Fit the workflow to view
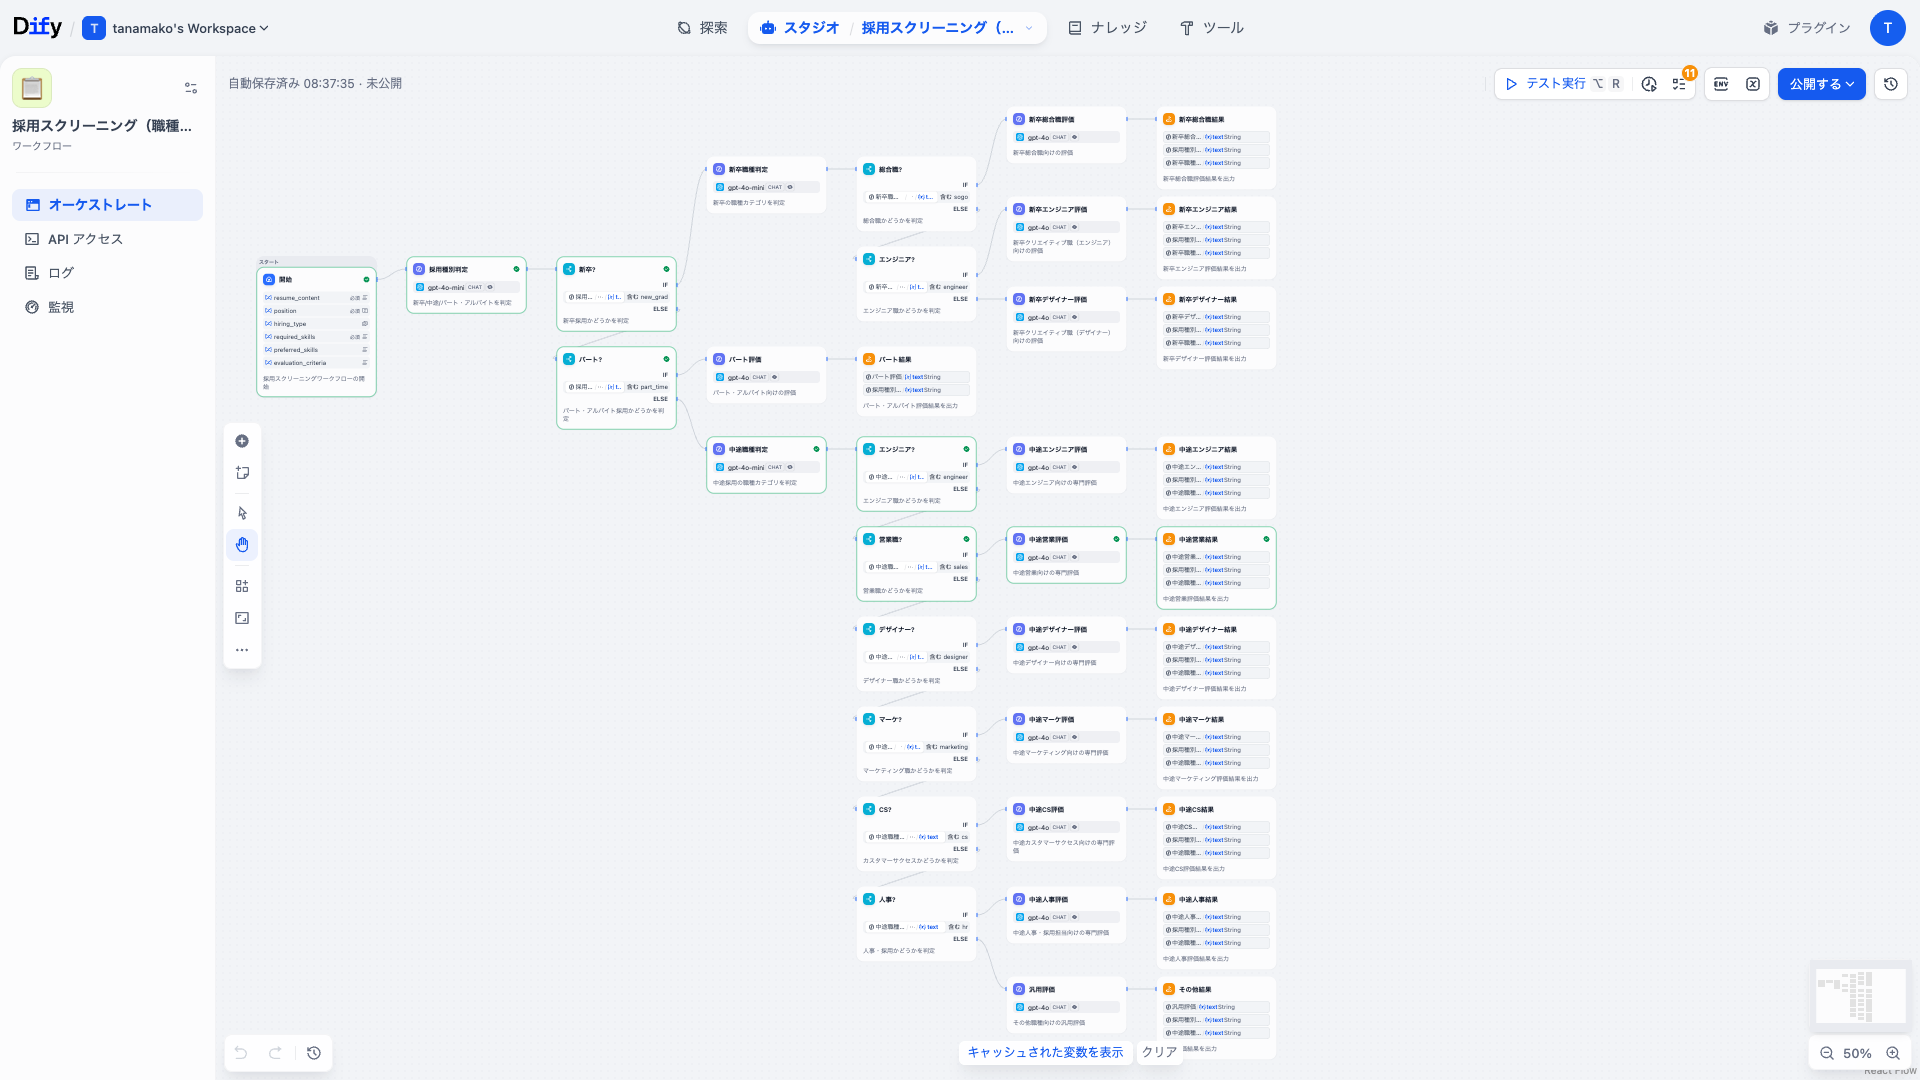 tap(242, 617)
